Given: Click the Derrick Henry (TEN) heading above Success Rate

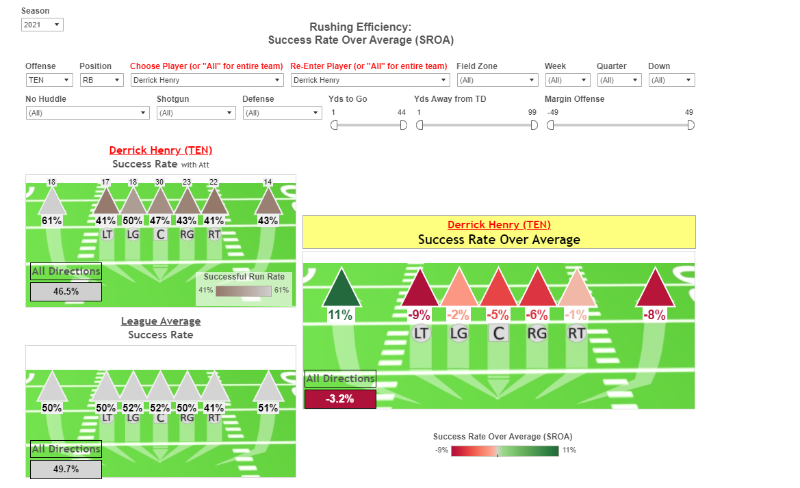Looking at the screenshot, I should (160, 150).
